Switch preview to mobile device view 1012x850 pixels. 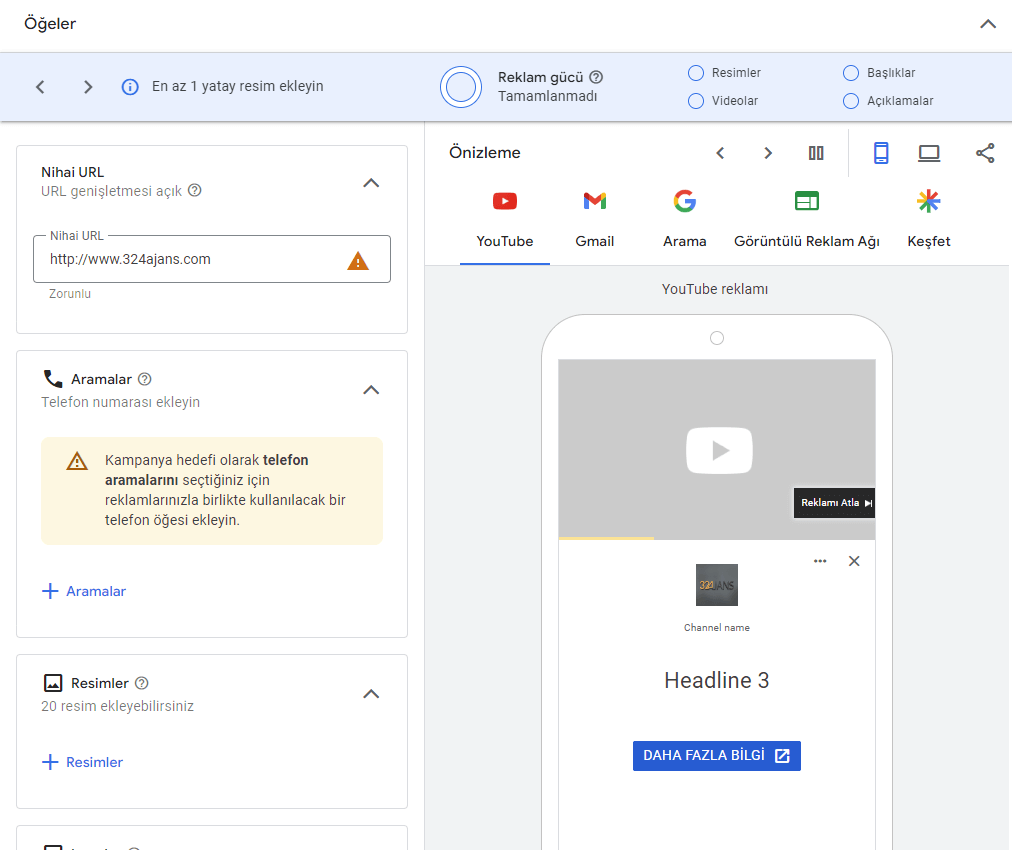[x=881, y=153]
